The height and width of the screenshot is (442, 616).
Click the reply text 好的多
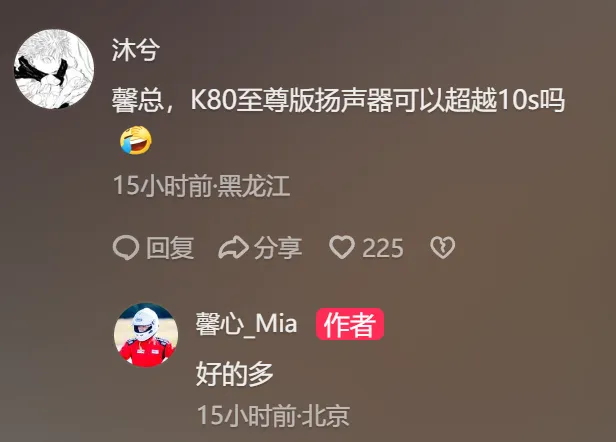pyautogui.click(x=235, y=374)
